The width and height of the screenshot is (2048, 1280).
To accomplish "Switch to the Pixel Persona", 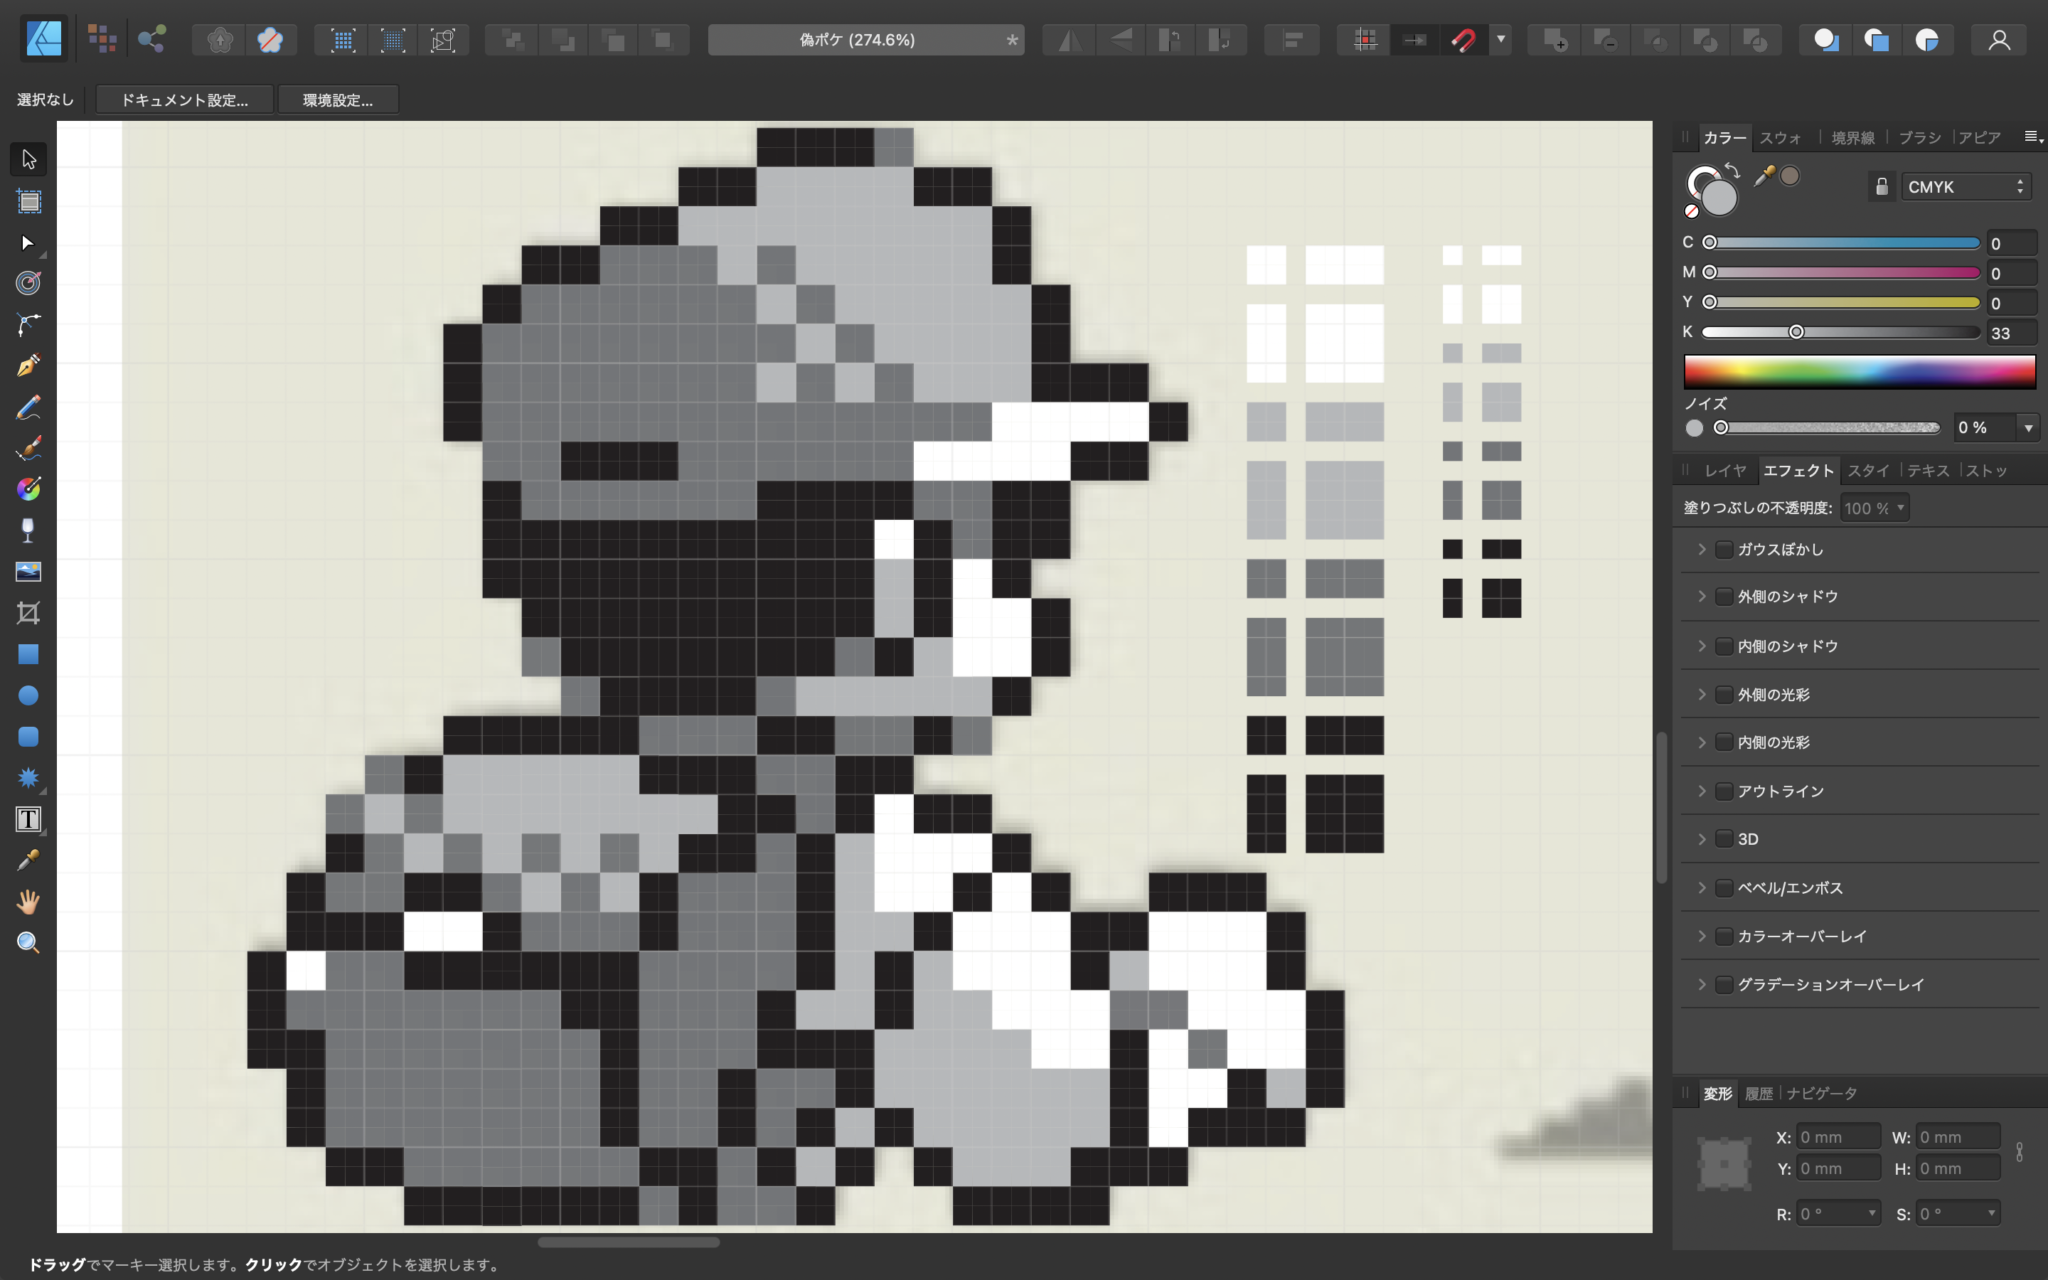I will point(102,39).
